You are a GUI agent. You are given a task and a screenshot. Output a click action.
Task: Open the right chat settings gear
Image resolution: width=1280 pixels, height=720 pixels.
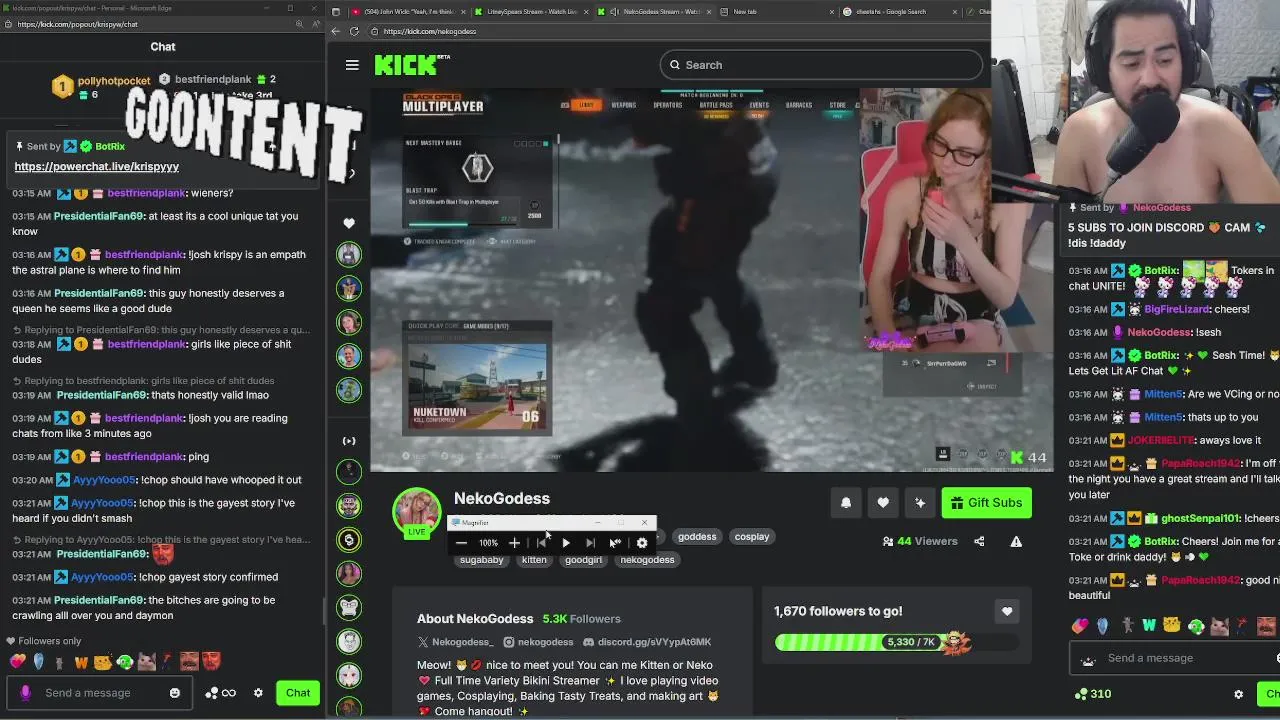tap(1238, 694)
